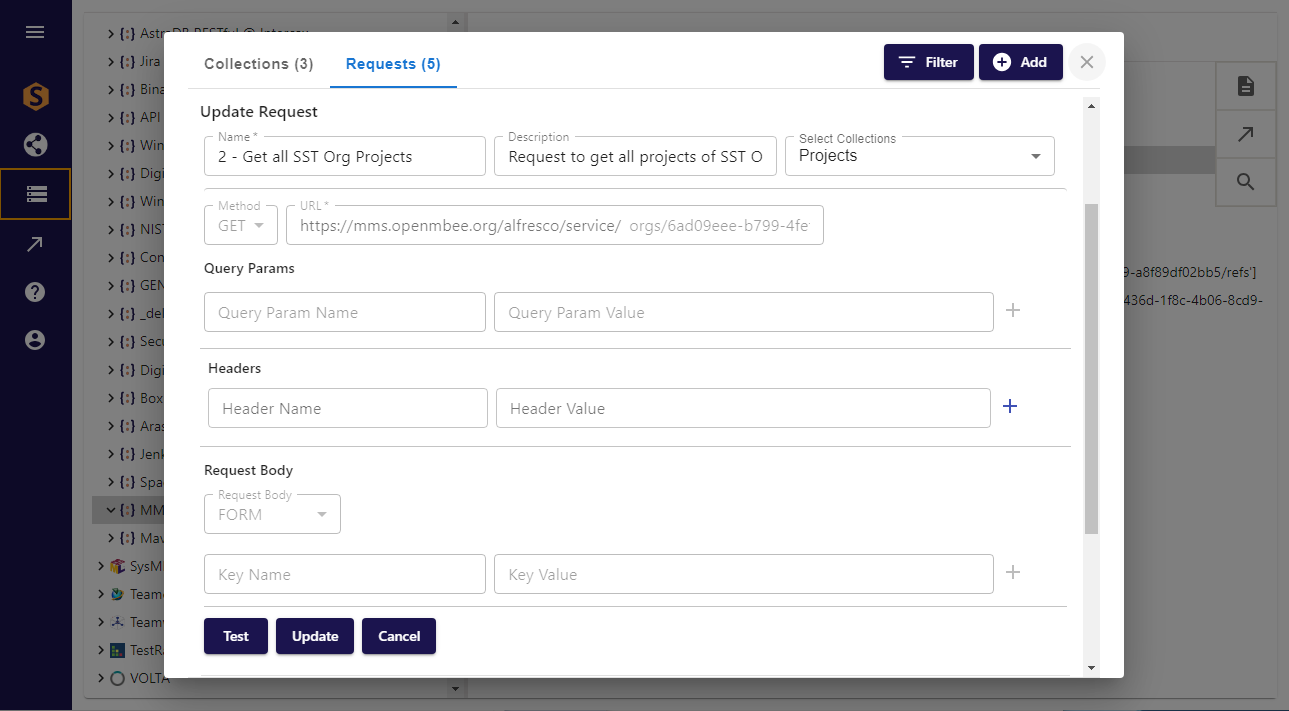Open the user account profile icon

click(35, 340)
